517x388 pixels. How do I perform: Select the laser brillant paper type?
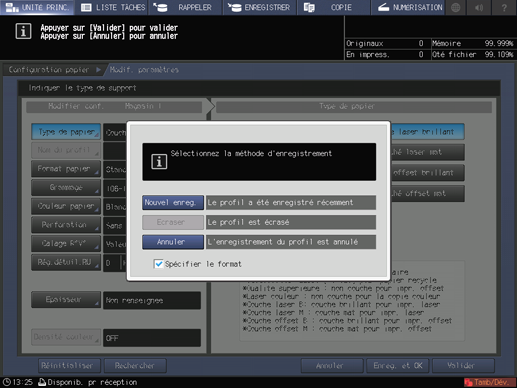pyautogui.click(x=427, y=132)
